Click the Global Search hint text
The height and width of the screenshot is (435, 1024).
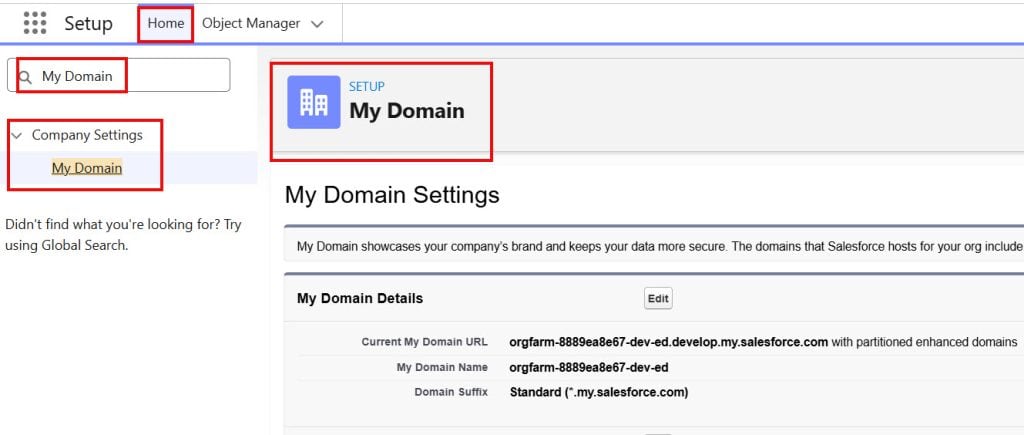pos(123,235)
